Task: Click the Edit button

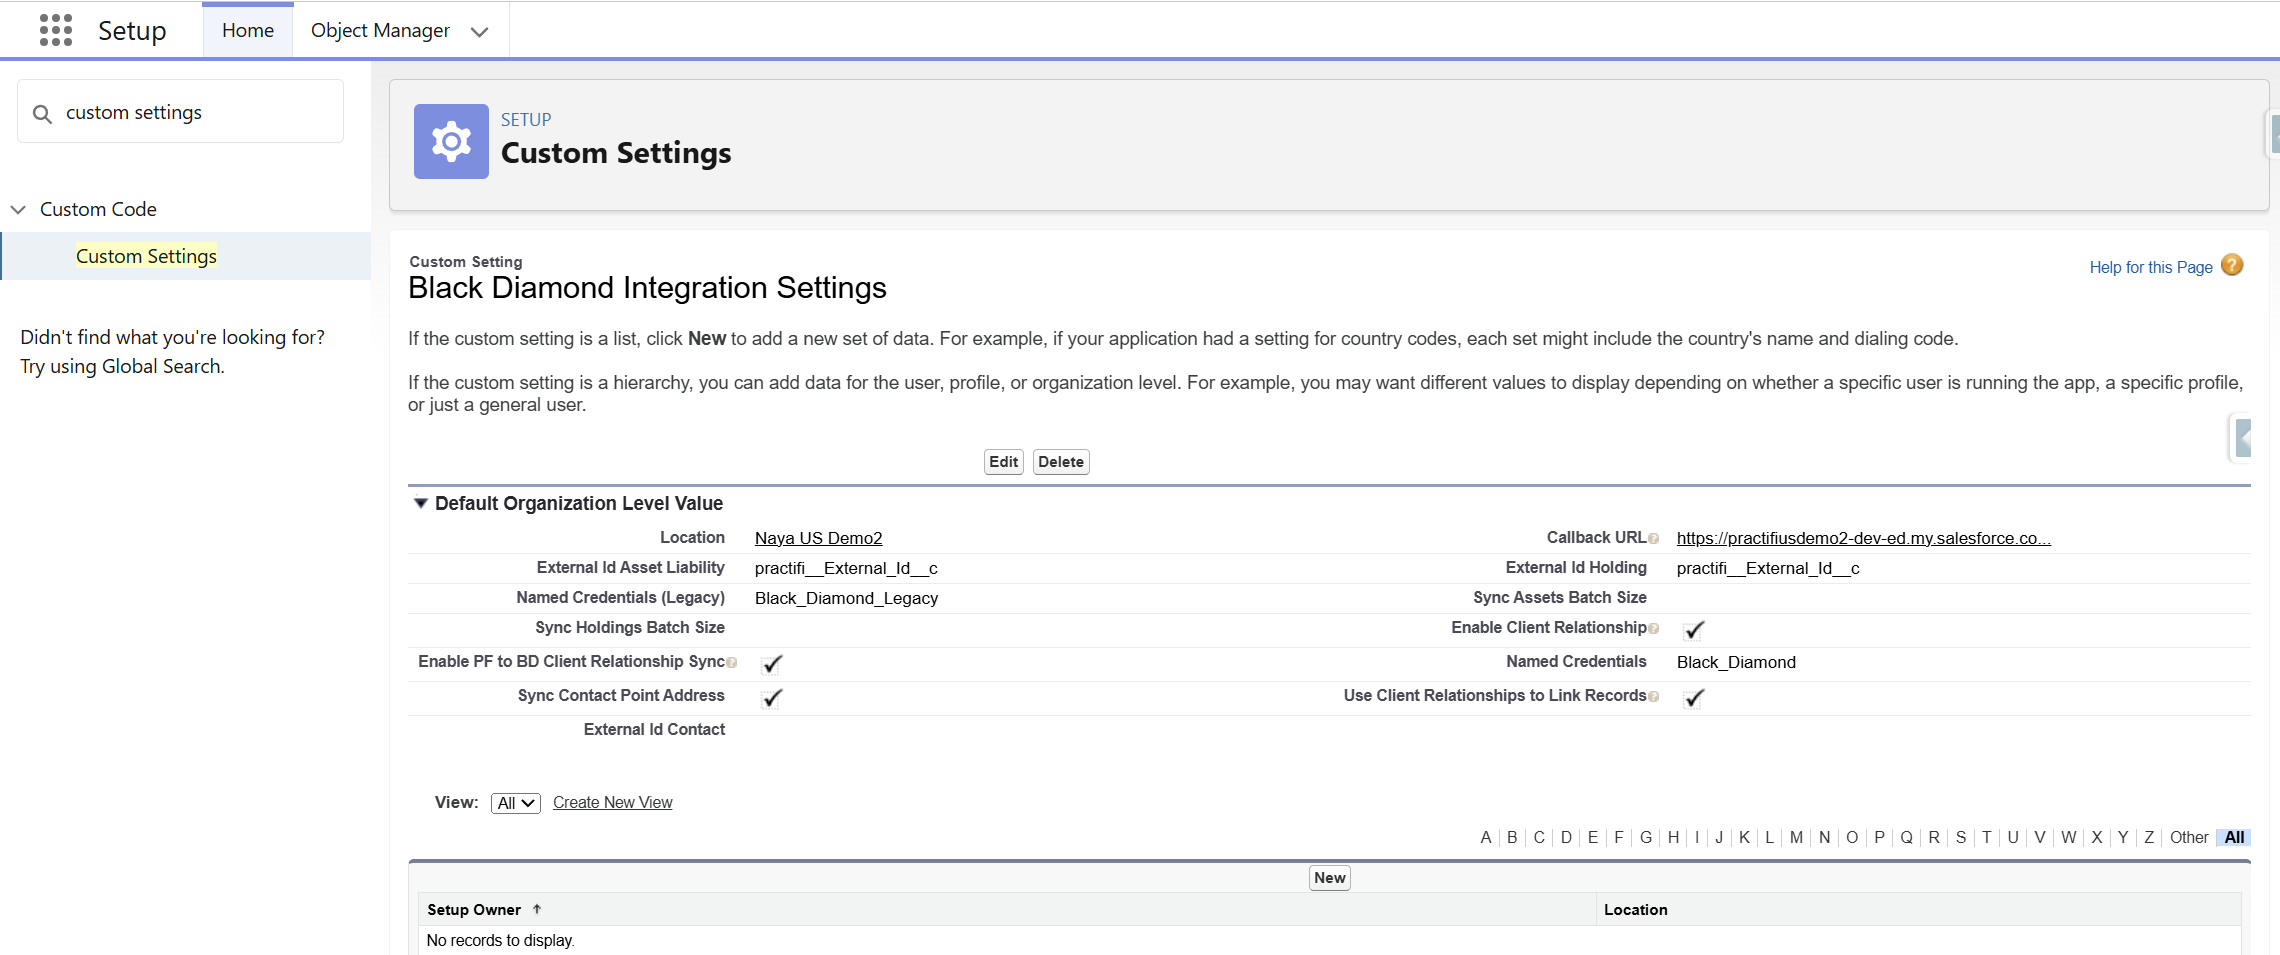Action: pos(1003,462)
